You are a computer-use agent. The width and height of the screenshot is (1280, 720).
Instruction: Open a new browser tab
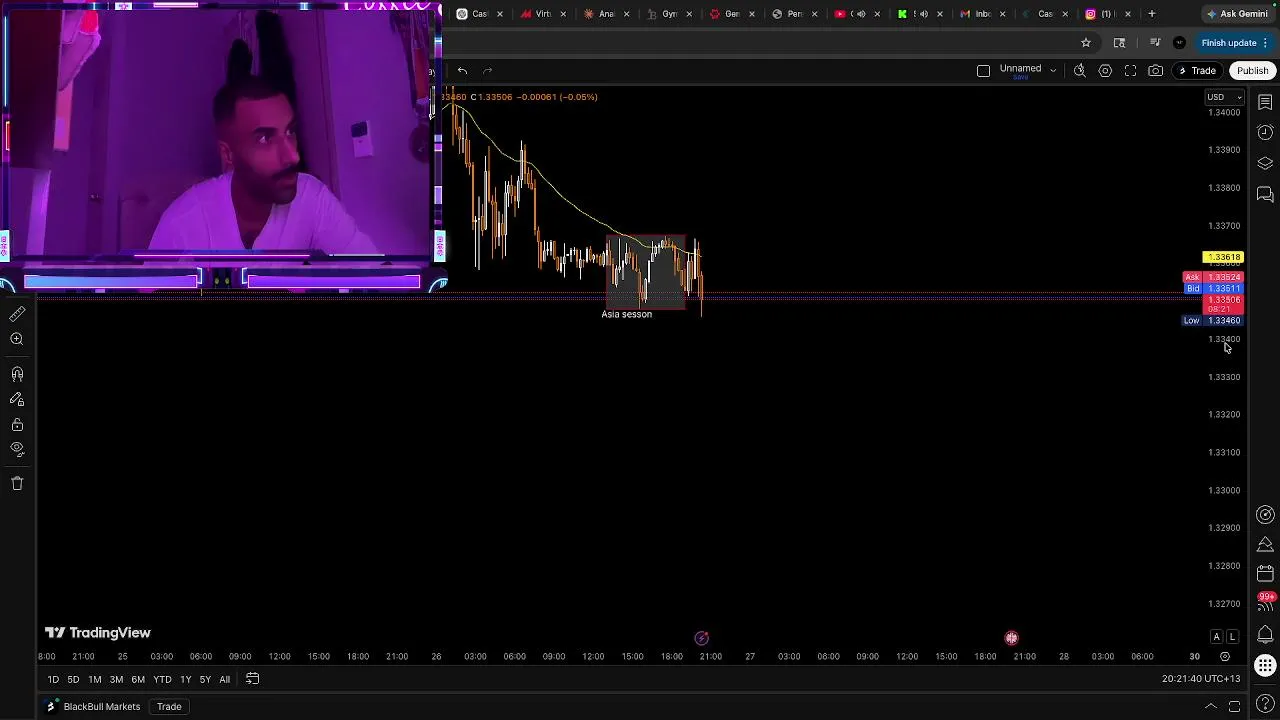1152,14
